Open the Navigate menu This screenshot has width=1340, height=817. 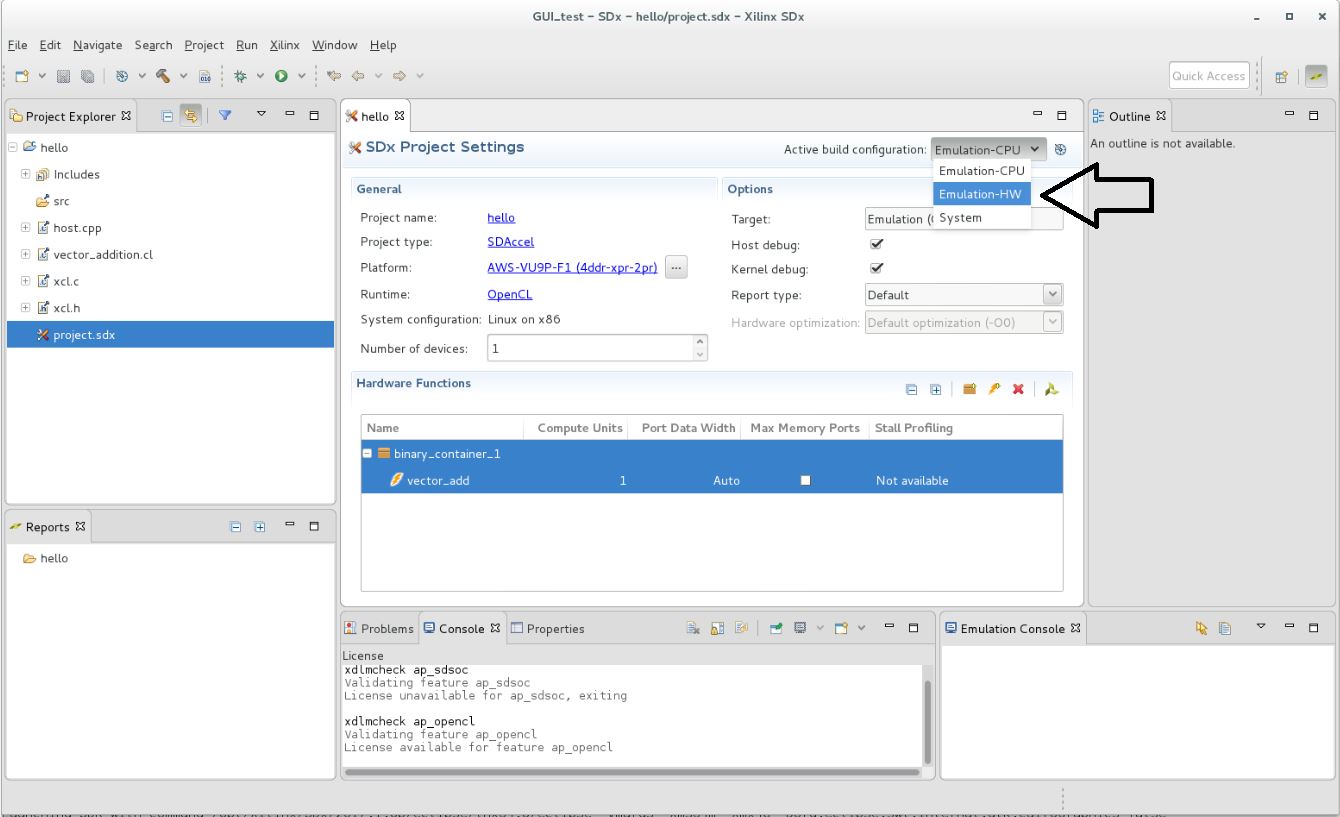[98, 45]
